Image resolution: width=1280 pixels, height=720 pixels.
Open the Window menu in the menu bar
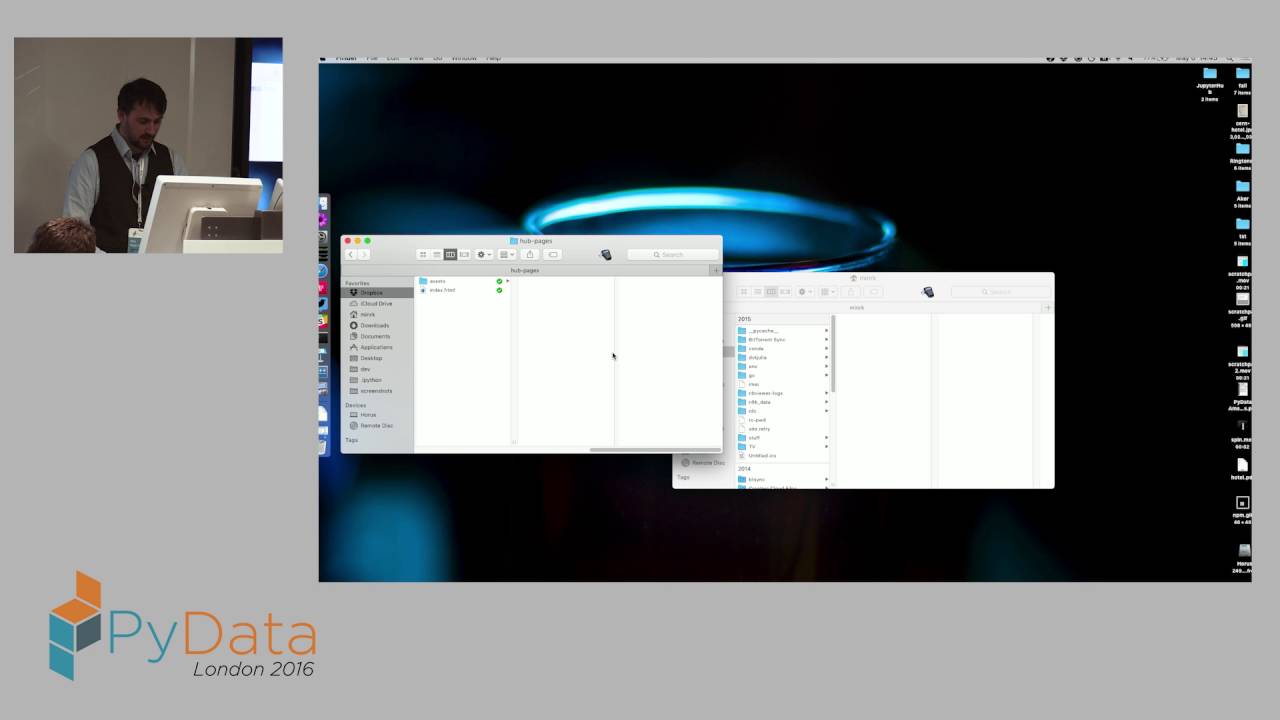464,59
